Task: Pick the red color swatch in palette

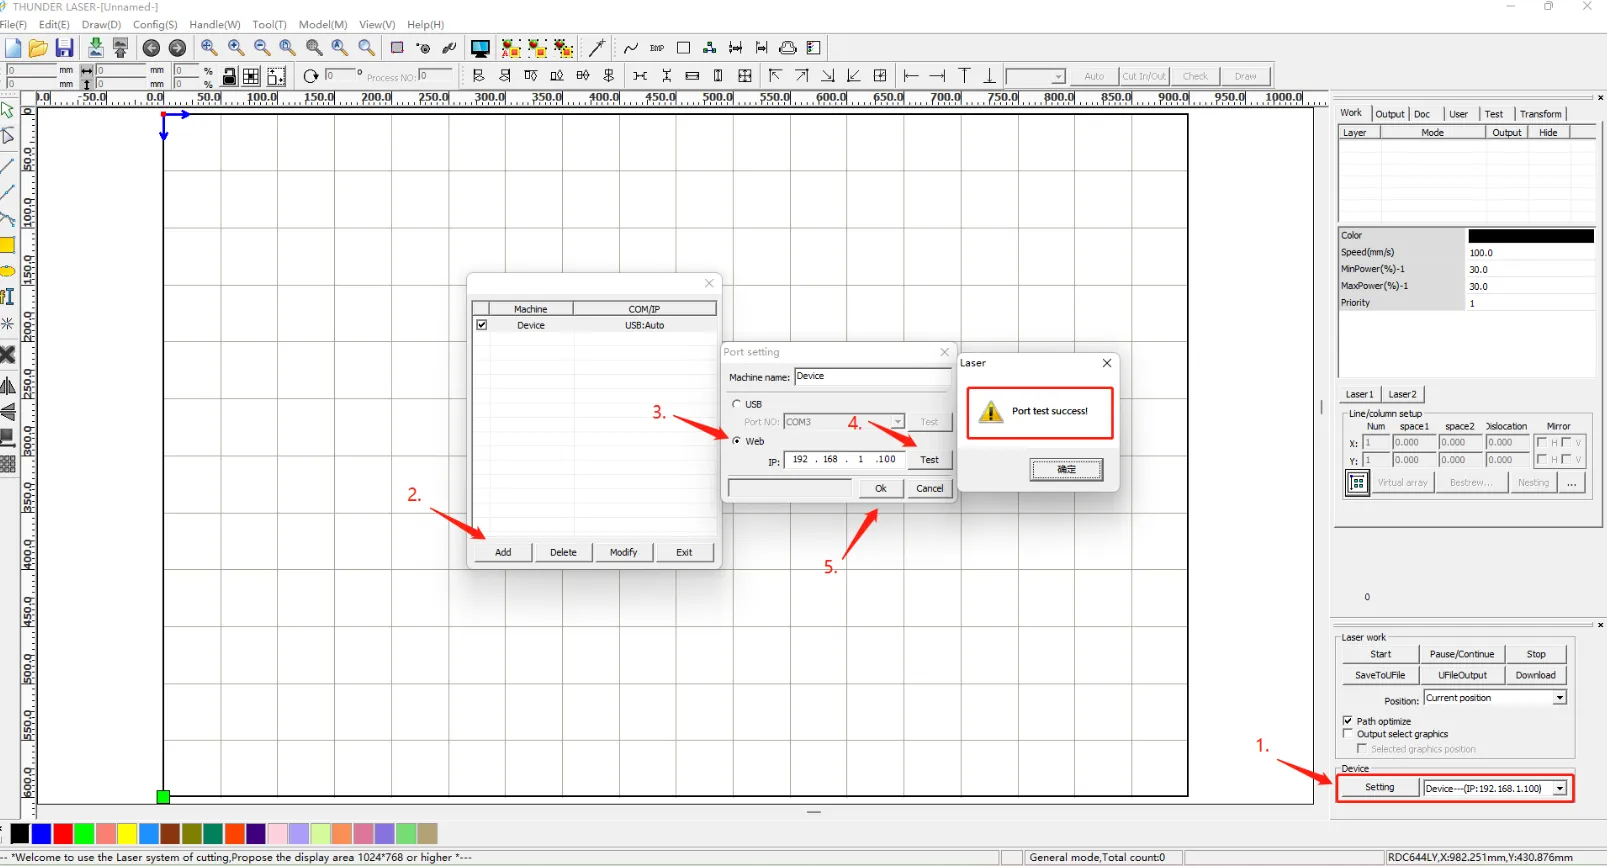Action: (62, 834)
